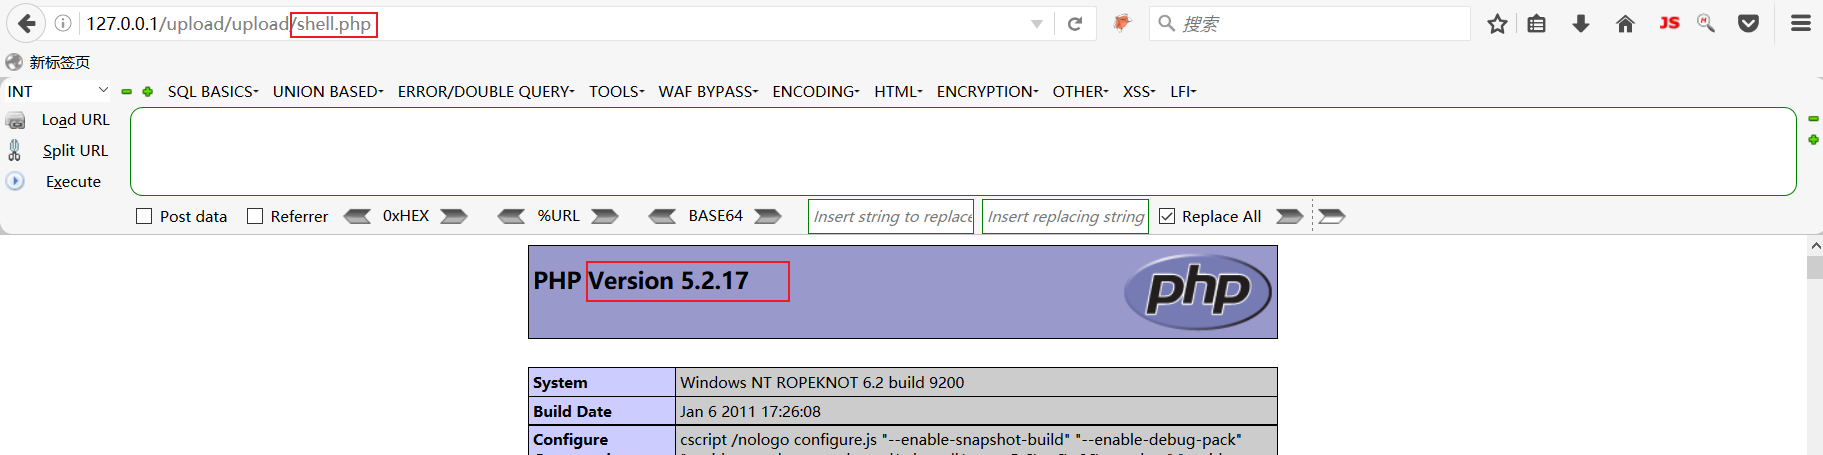Click the Build Date value Jan 6 2011
This screenshot has width=1823, height=455.
[x=750, y=411]
